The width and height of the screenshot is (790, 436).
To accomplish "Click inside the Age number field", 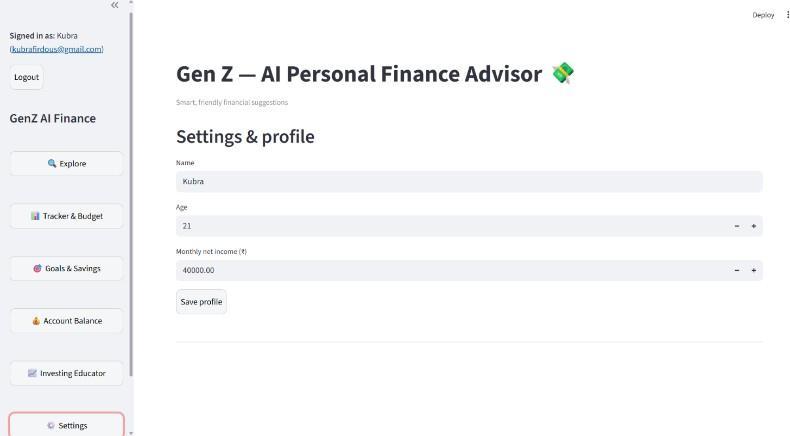I will coord(450,226).
